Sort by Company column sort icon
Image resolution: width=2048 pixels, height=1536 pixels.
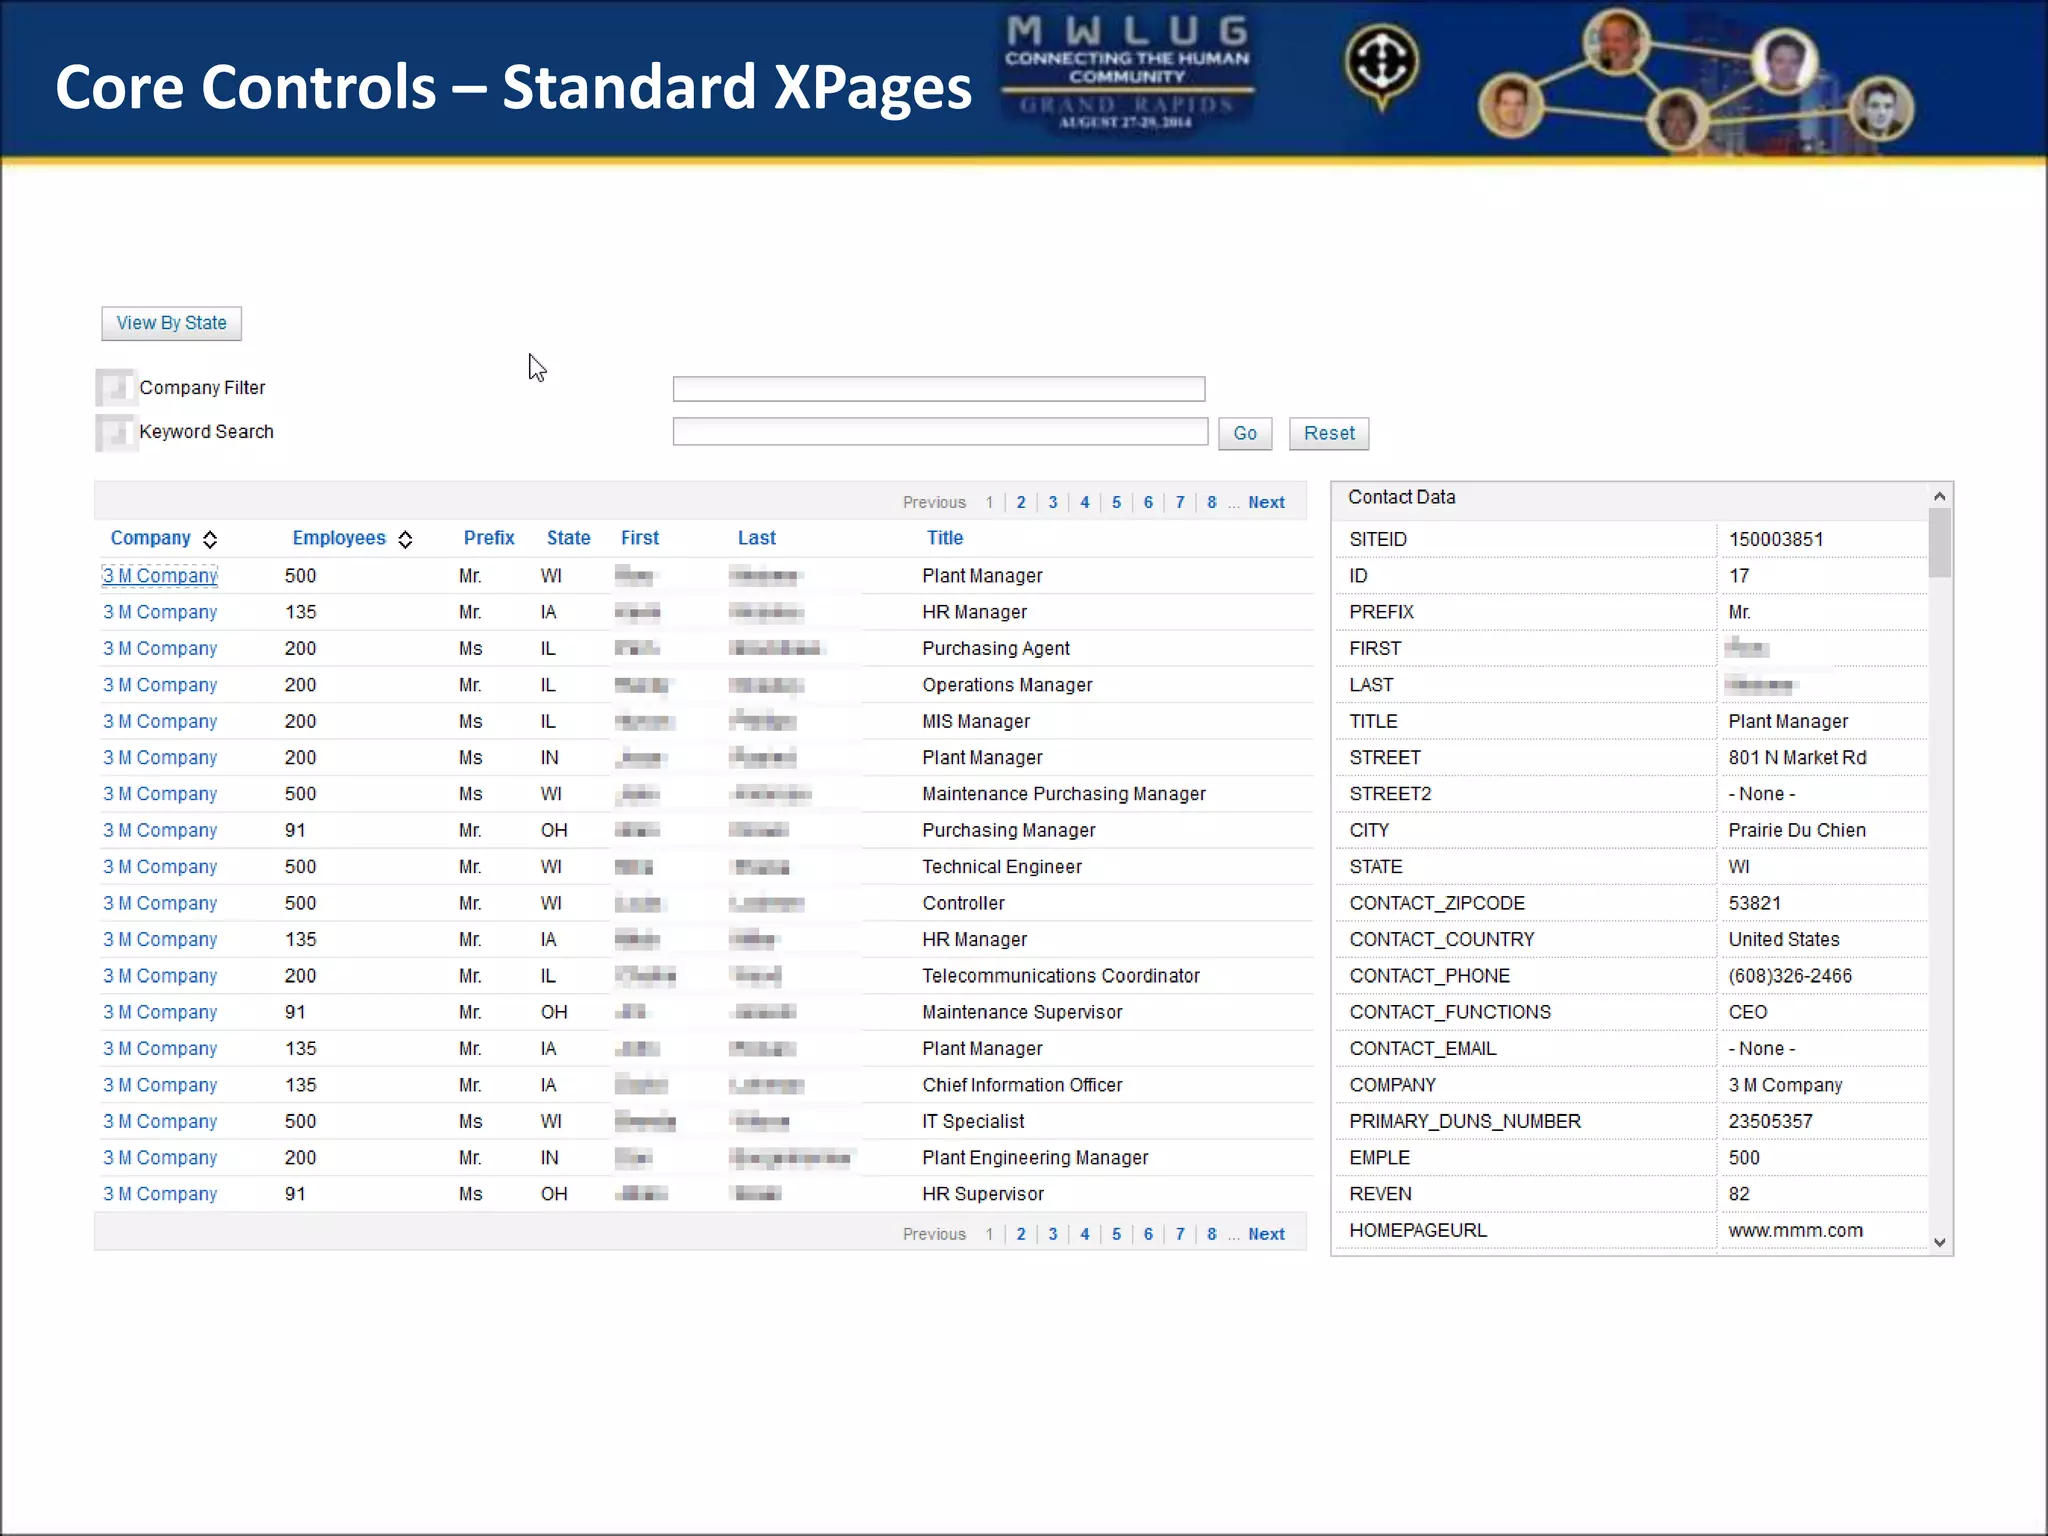click(x=210, y=540)
